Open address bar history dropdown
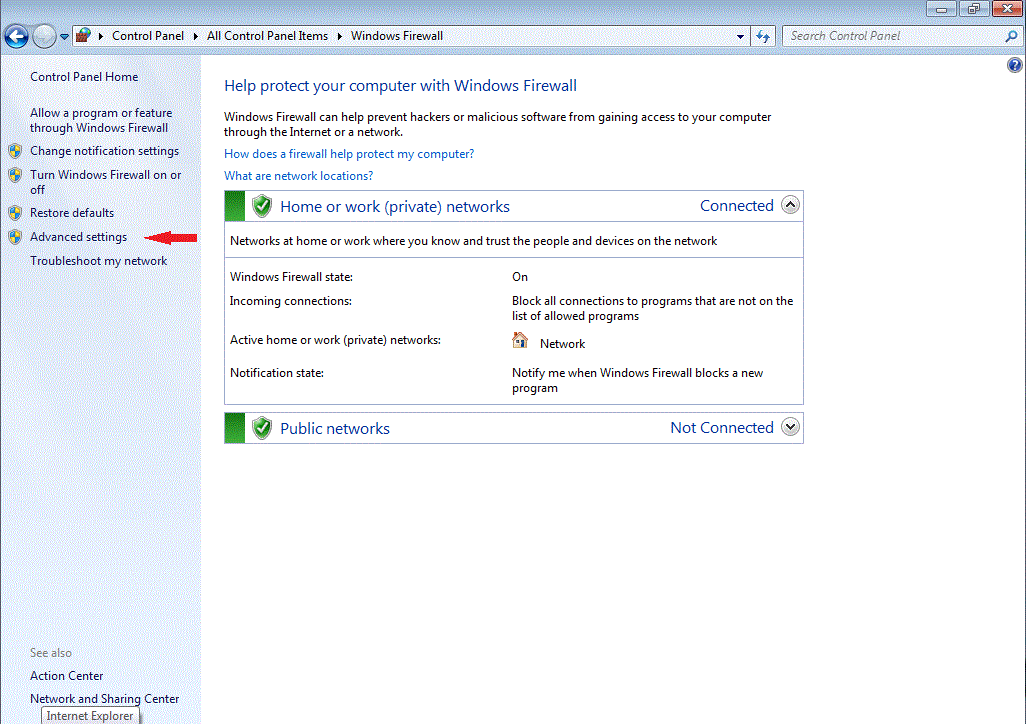This screenshot has width=1026, height=724. tap(740, 37)
